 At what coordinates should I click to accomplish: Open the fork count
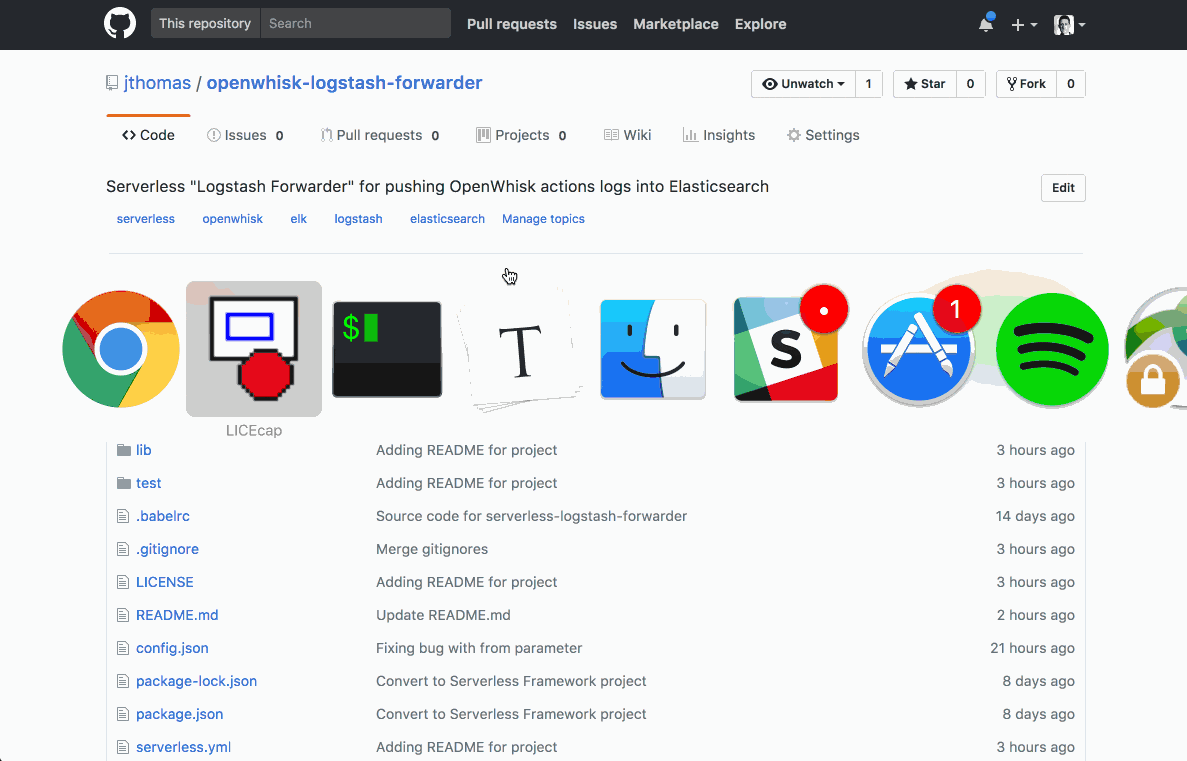(x=1070, y=84)
